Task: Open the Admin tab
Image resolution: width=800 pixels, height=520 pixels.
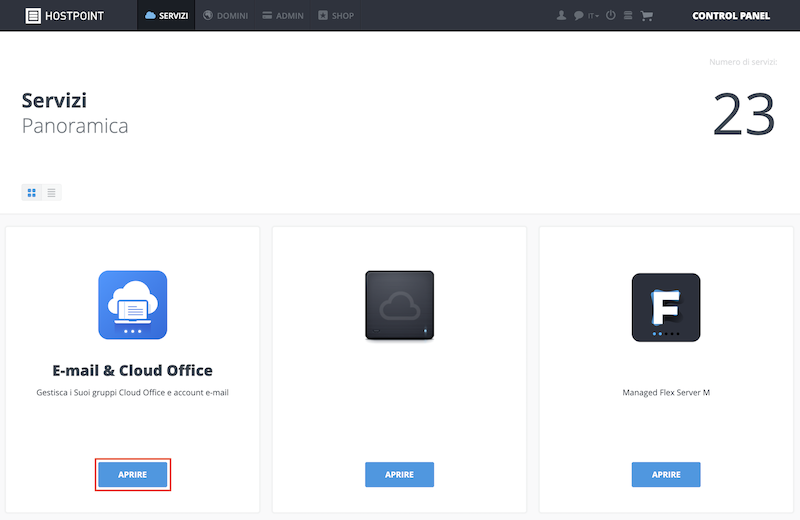Action: pyautogui.click(x=283, y=16)
